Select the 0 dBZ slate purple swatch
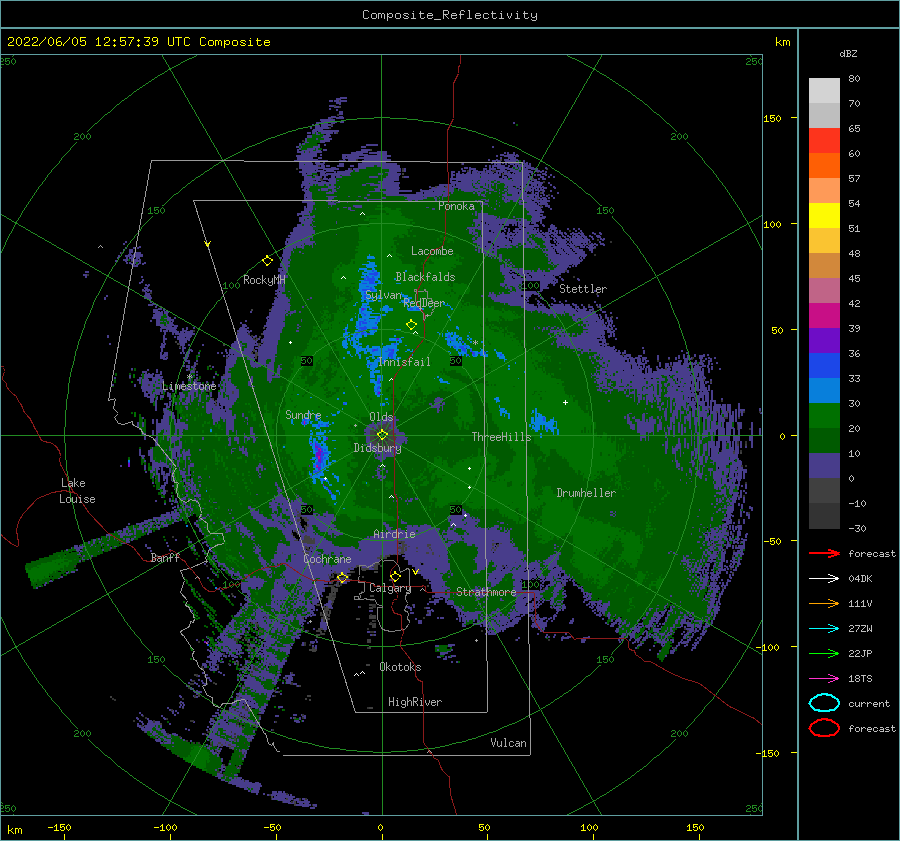Screen dimensions: 900x841 (x=824, y=466)
